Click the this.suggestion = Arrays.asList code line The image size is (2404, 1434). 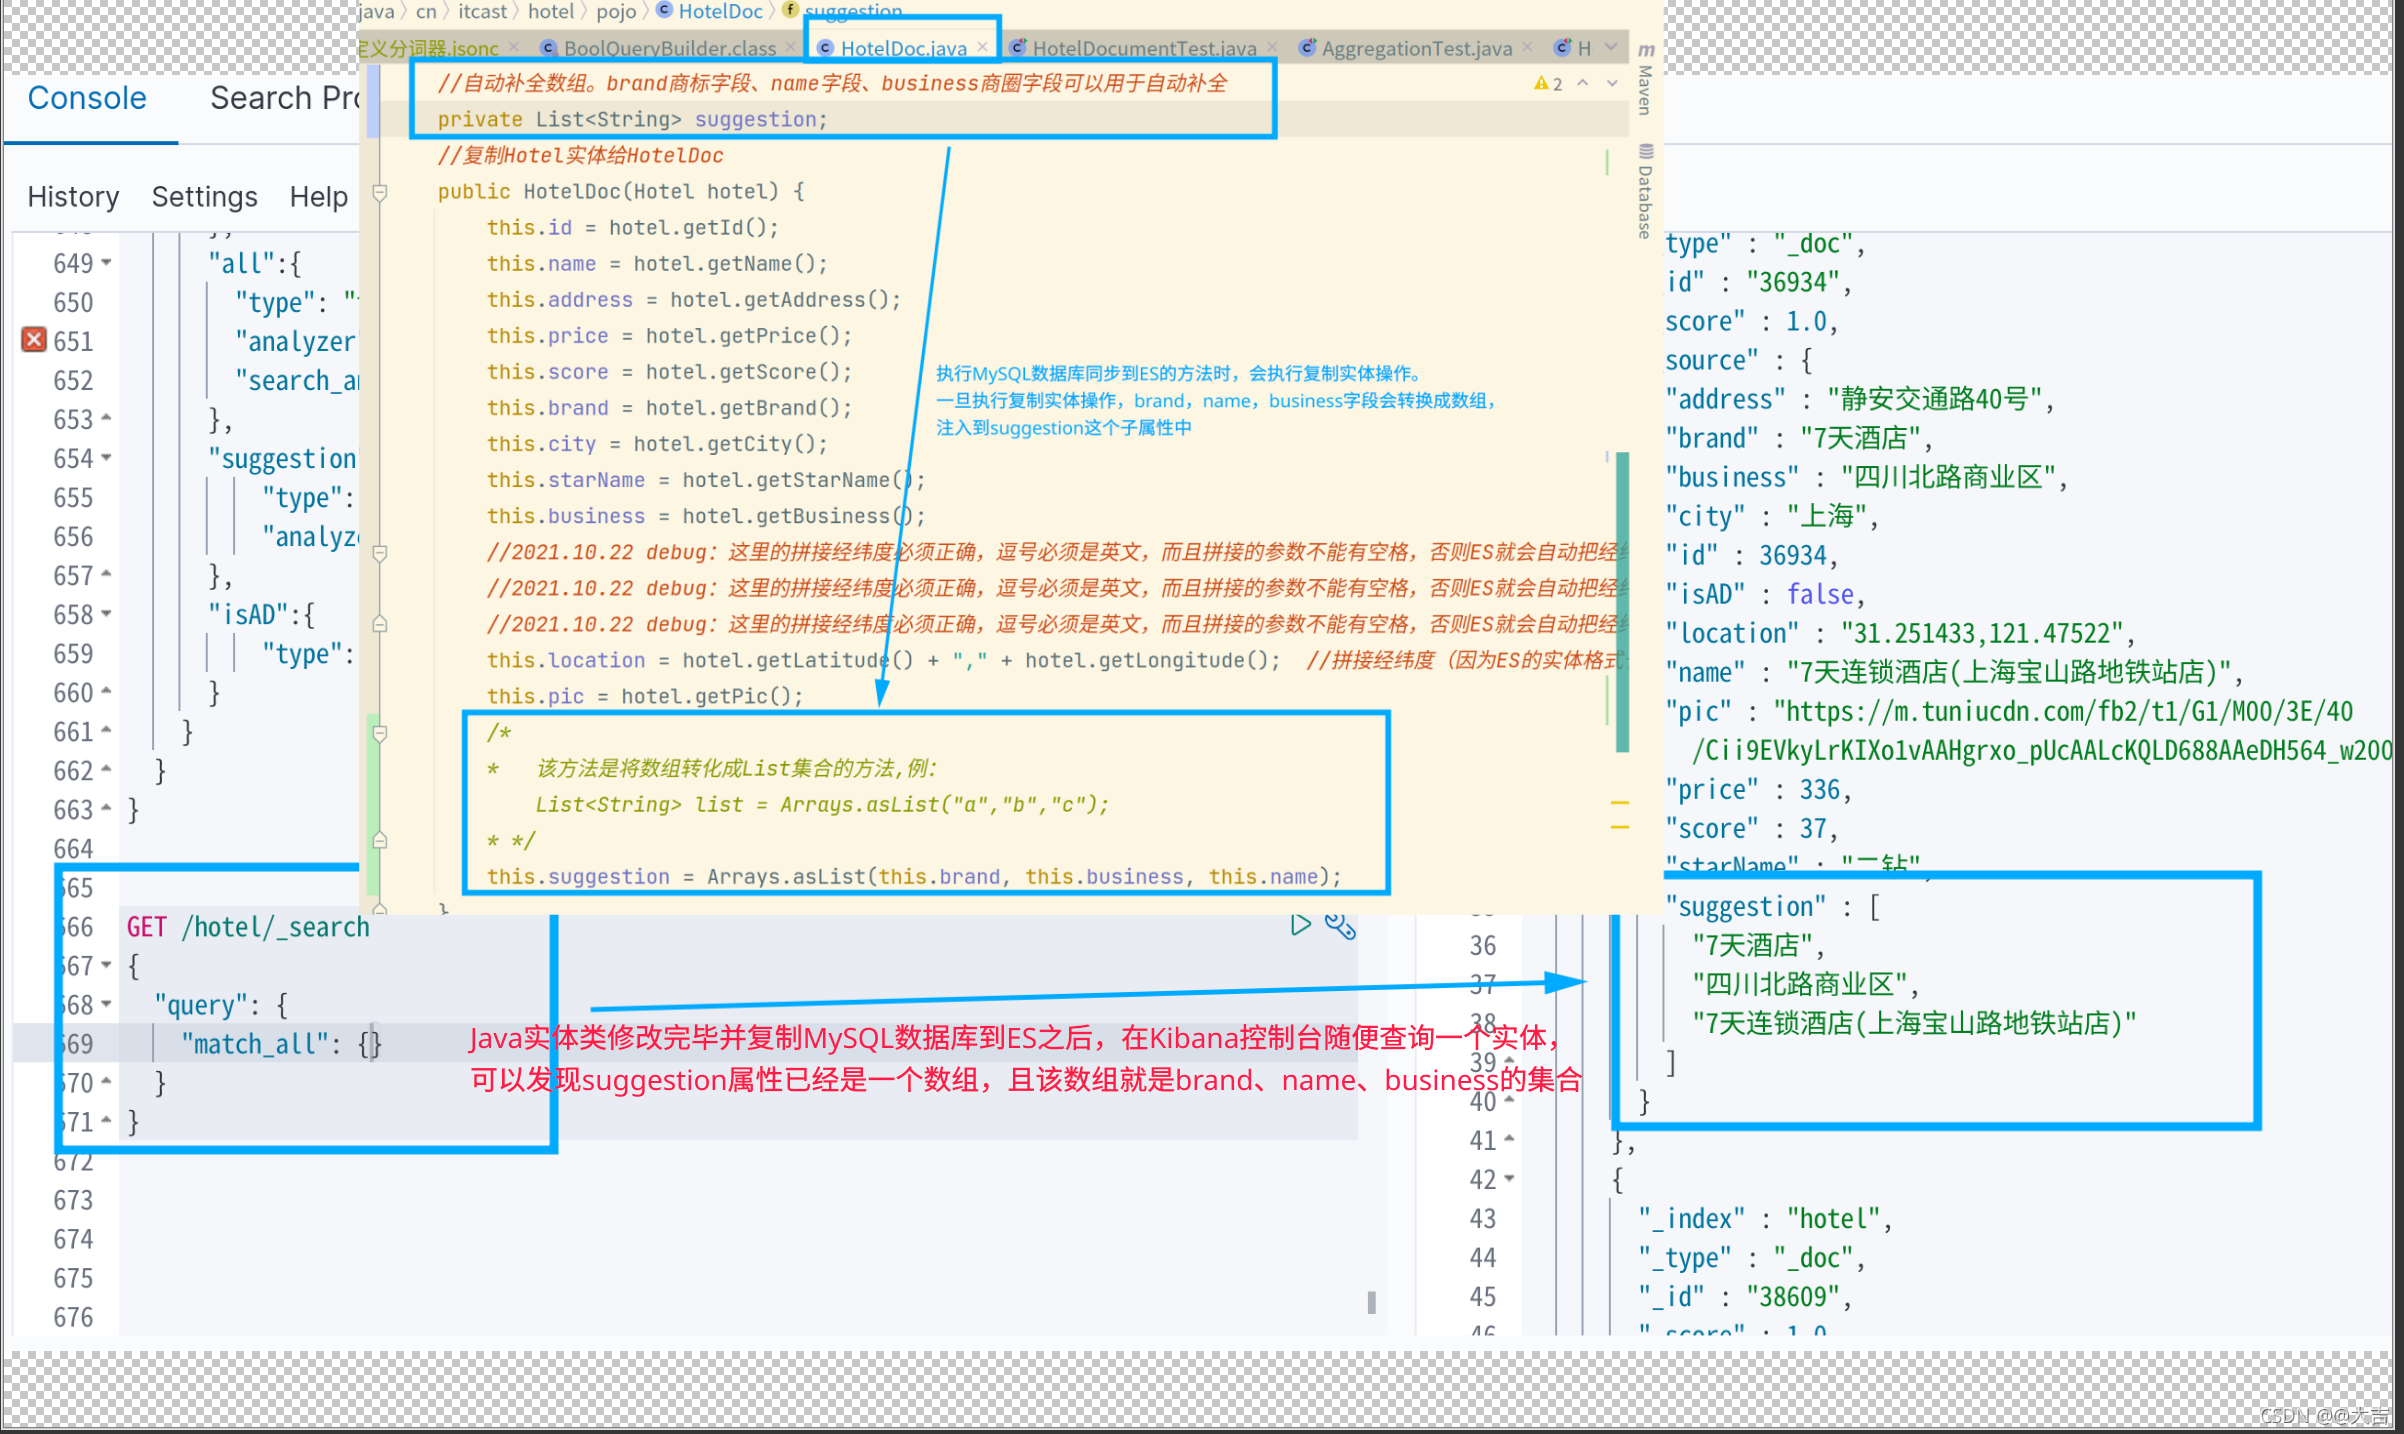point(914,876)
